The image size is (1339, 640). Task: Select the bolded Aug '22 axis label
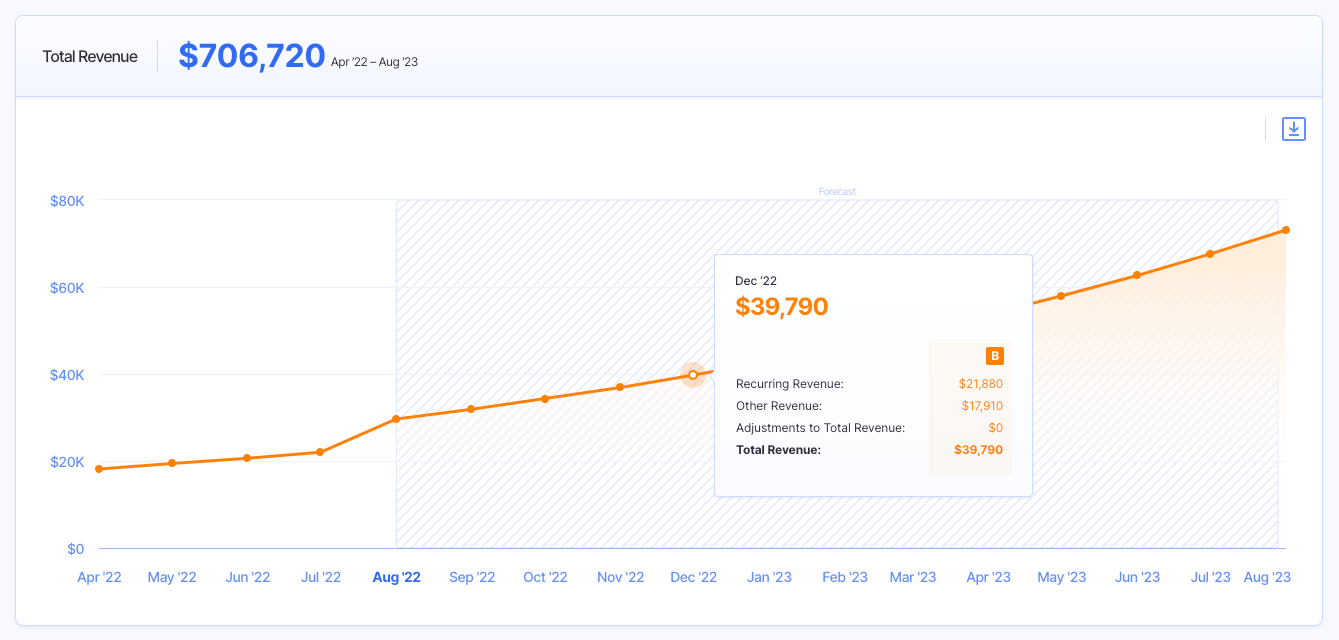click(x=396, y=577)
